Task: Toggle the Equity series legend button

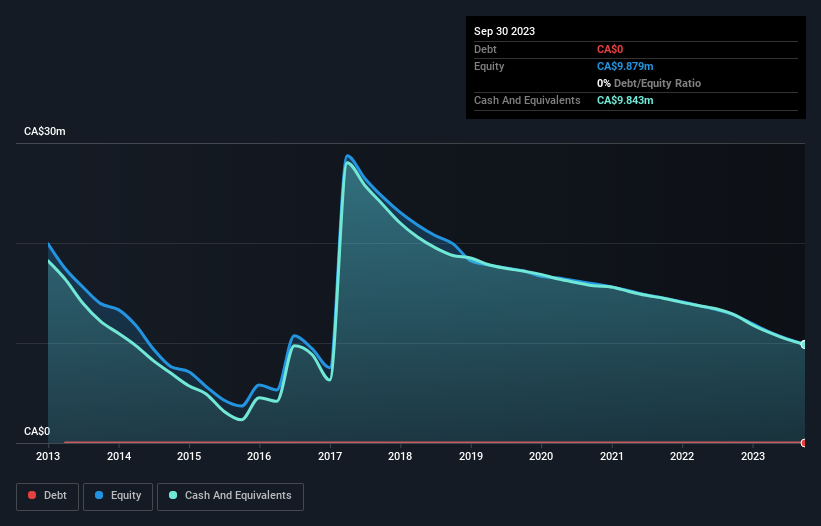Action: click(118, 496)
